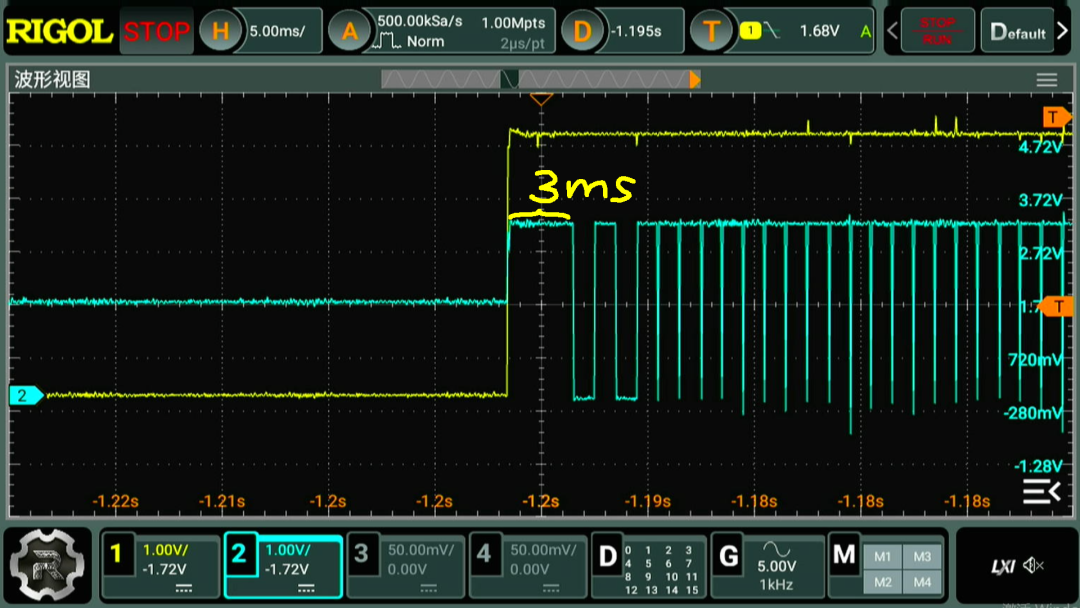
Task: Show previous quick buttons with left arrow
Action: coord(893,31)
